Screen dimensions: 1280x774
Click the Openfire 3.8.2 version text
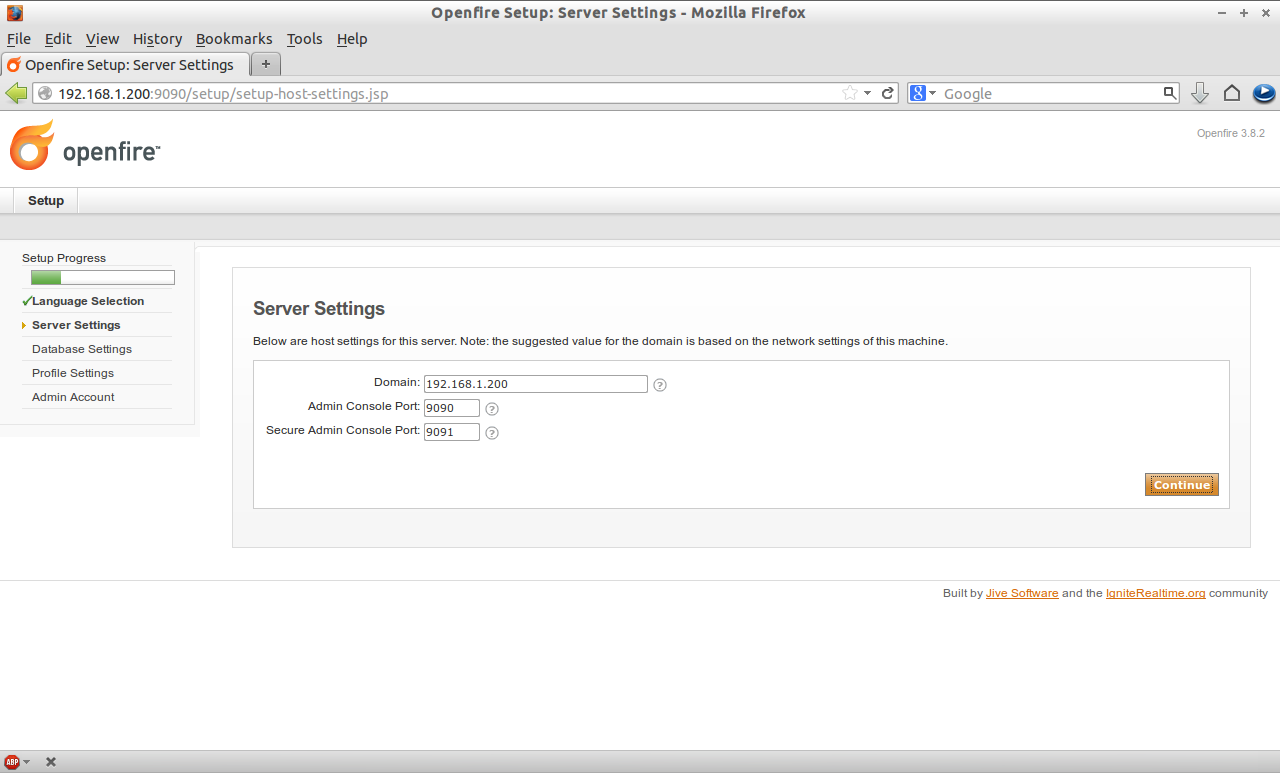coord(1231,133)
